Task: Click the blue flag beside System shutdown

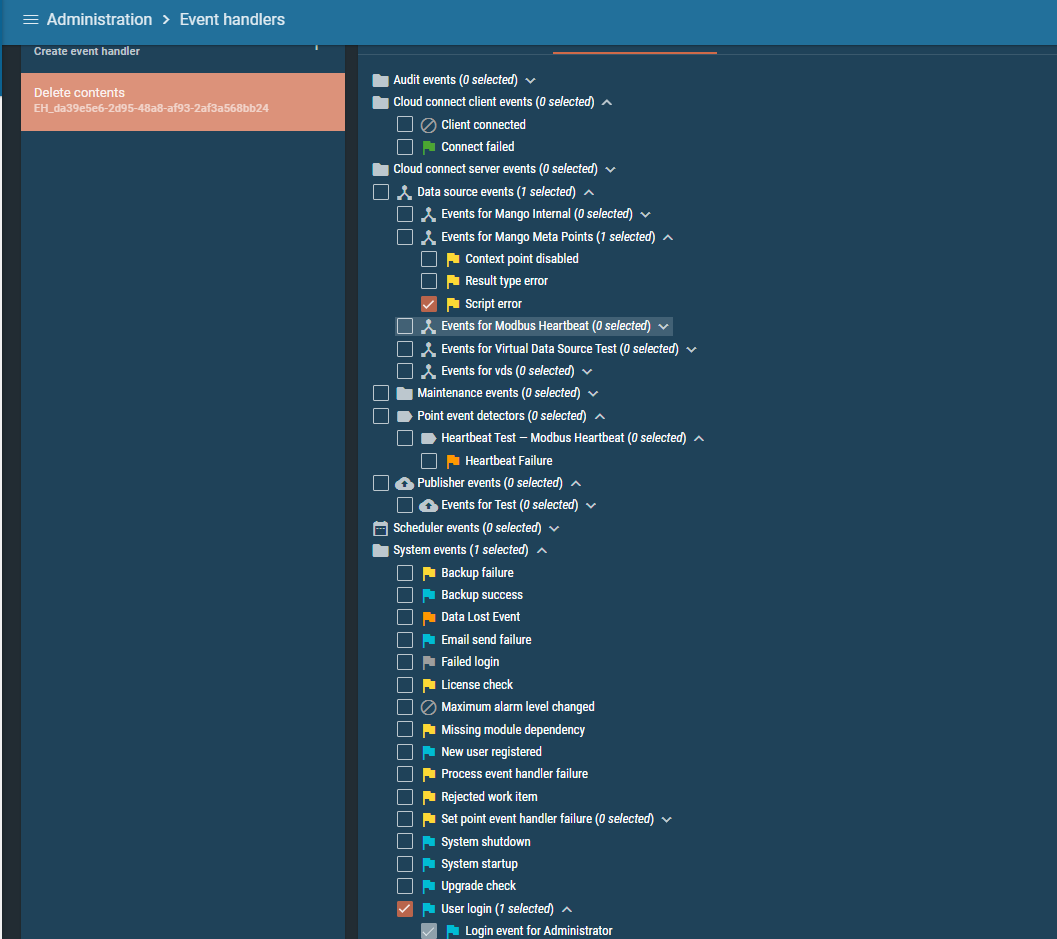Action: [429, 842]
